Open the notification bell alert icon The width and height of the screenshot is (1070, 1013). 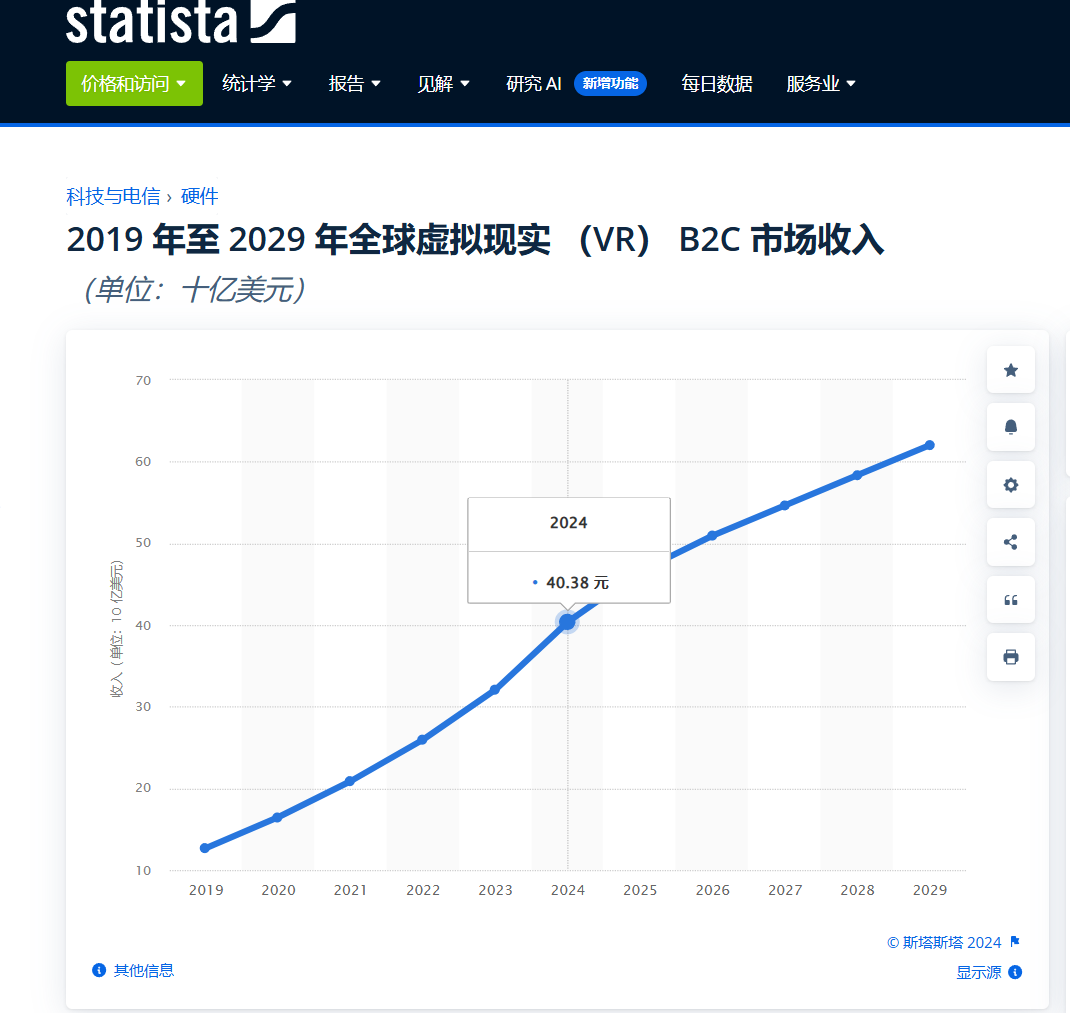[x=1010, y=427]
